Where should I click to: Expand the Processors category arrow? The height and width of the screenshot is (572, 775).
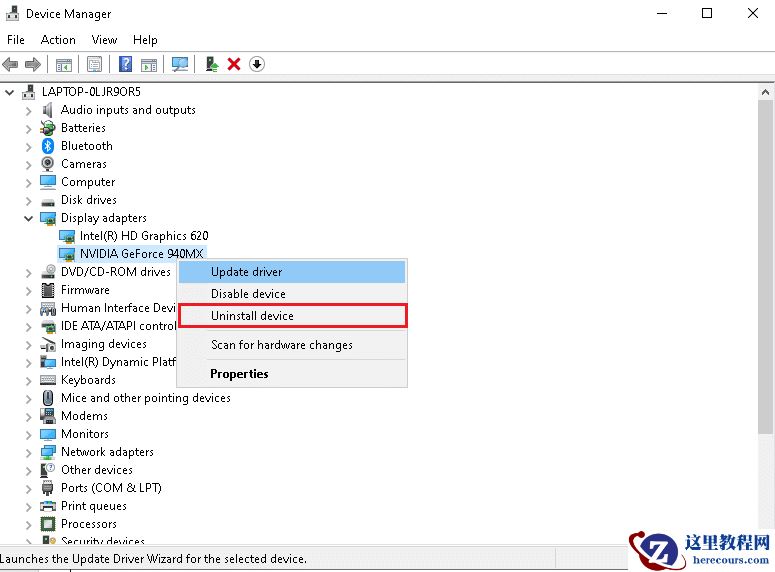pos(29,525)
